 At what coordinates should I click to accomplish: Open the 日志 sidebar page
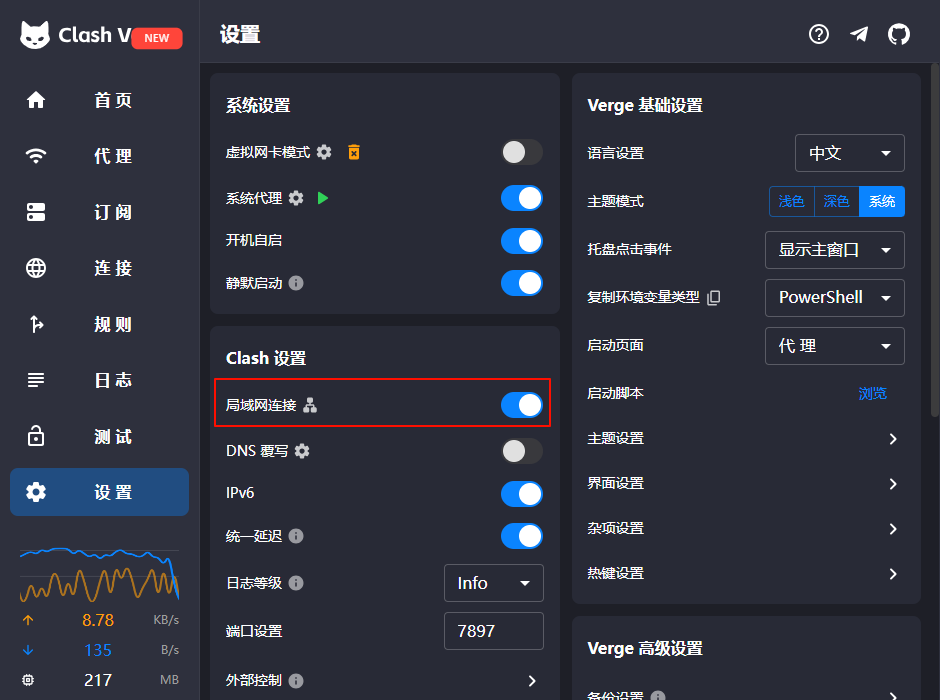click(100, 380)
